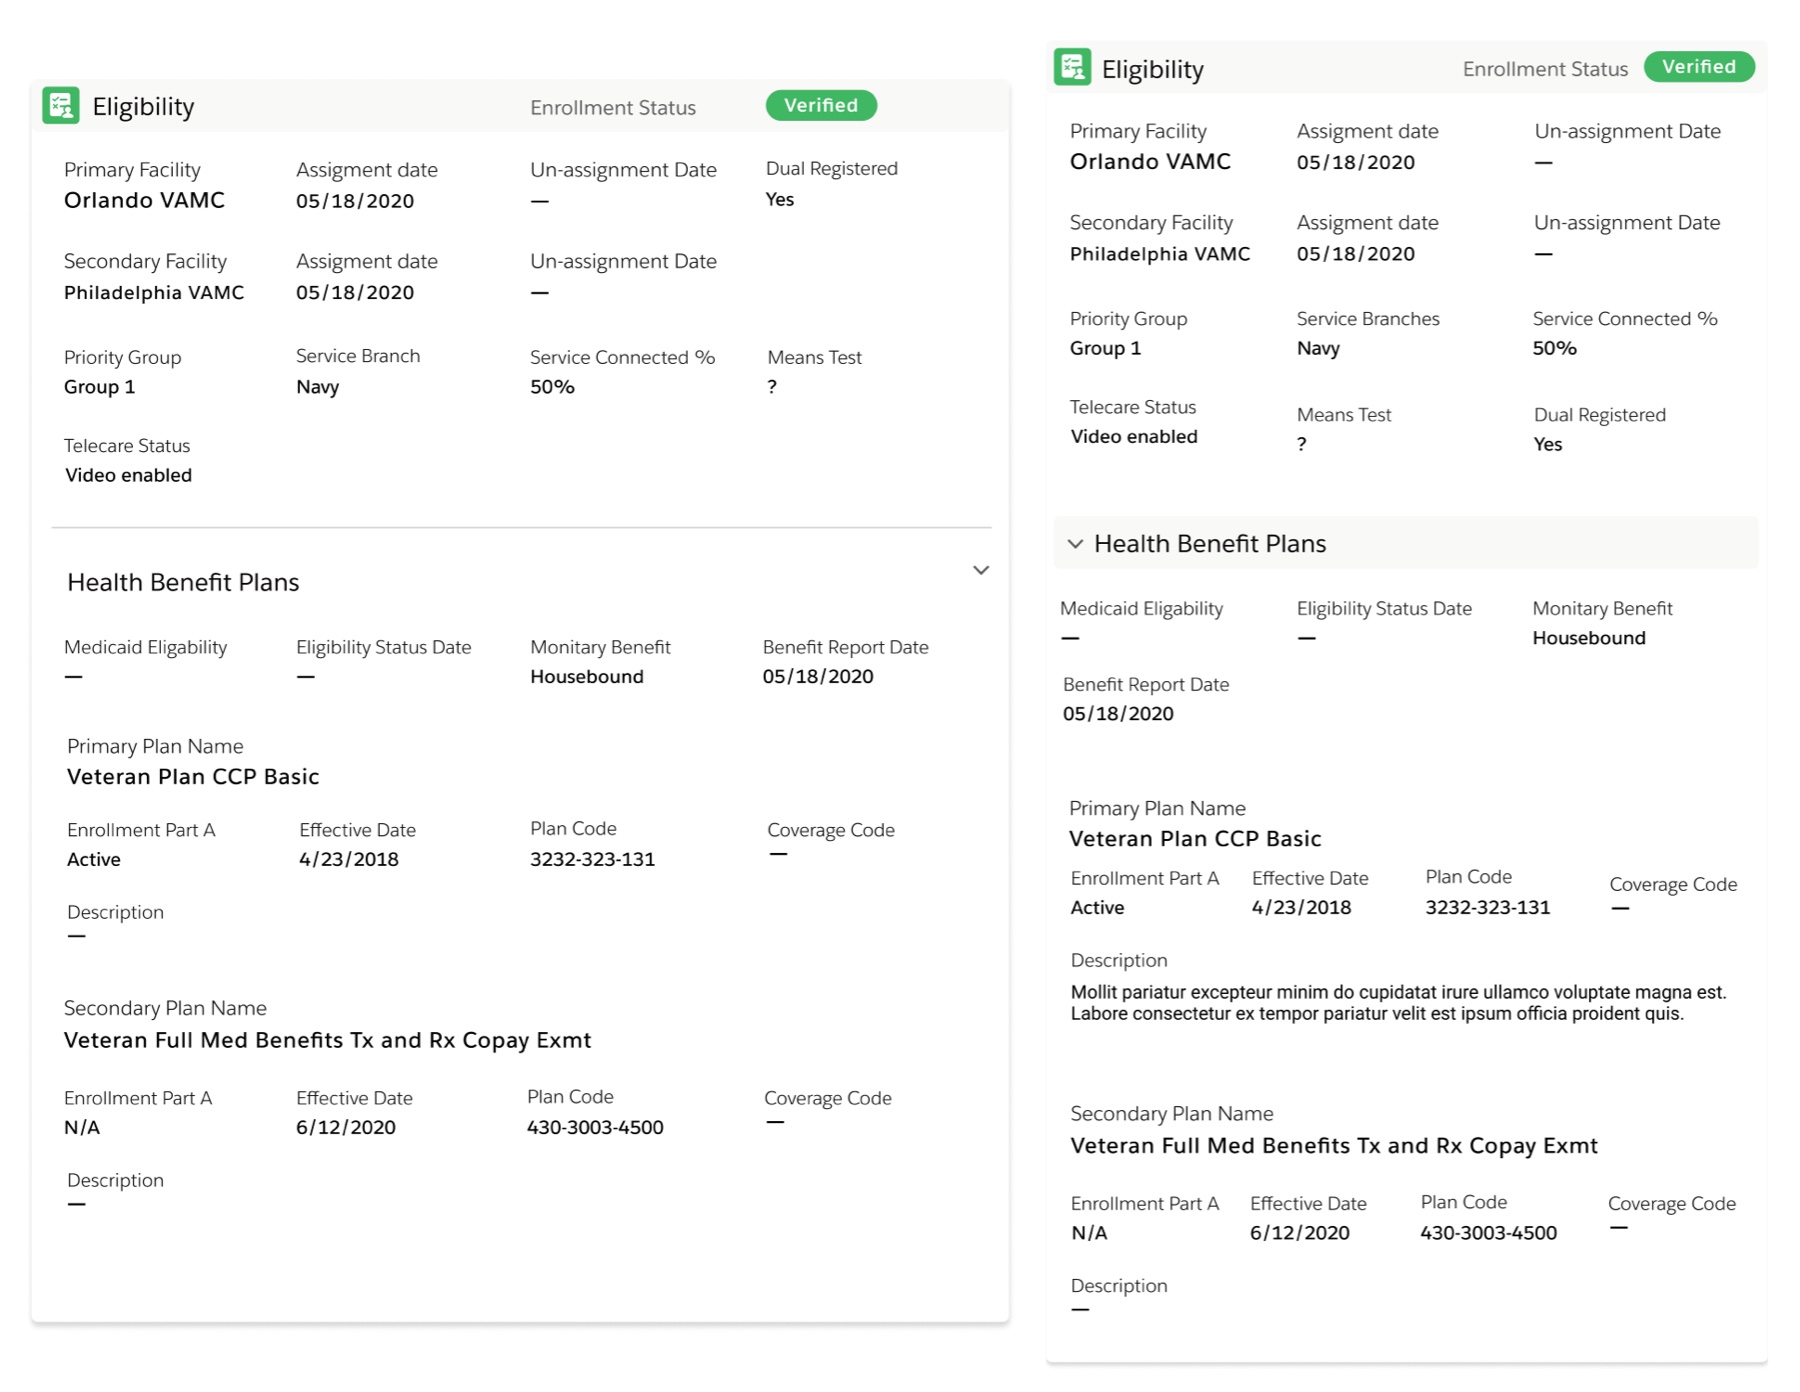Click the 'Active' enrollment value in the wide card
1800x1392 pixels.
click(94, 859)
